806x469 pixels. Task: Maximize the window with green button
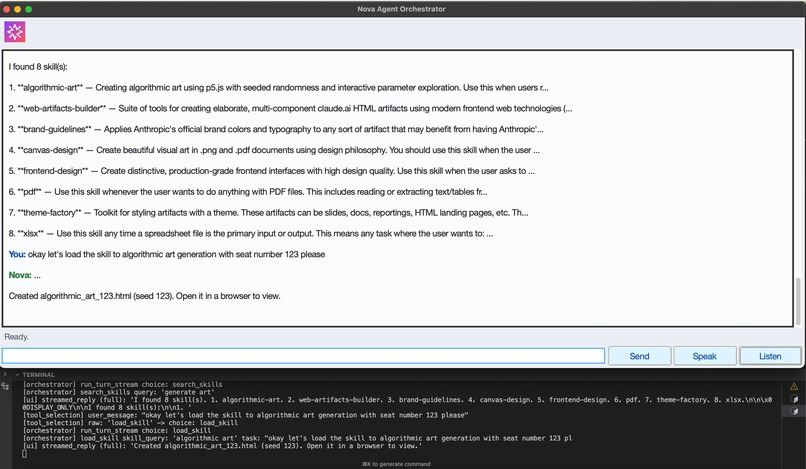(28, 9)
